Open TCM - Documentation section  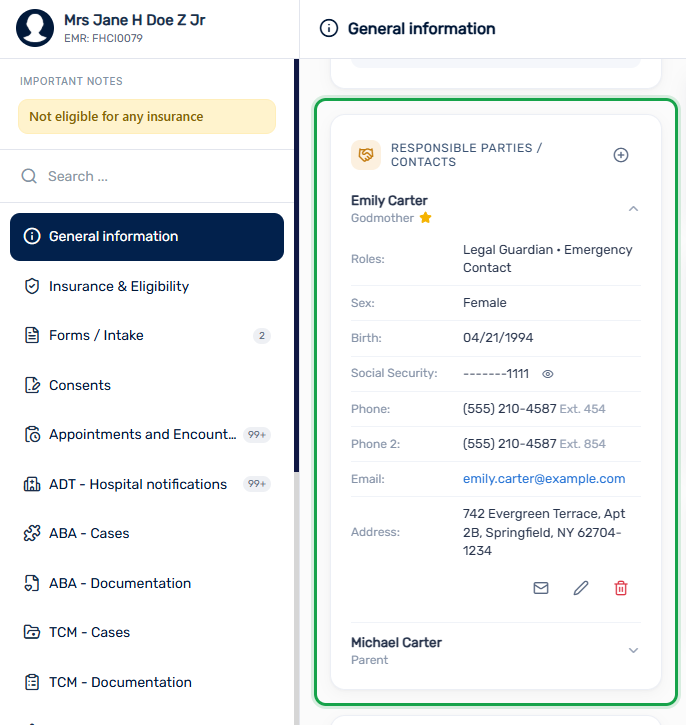(x=147, y=682)
